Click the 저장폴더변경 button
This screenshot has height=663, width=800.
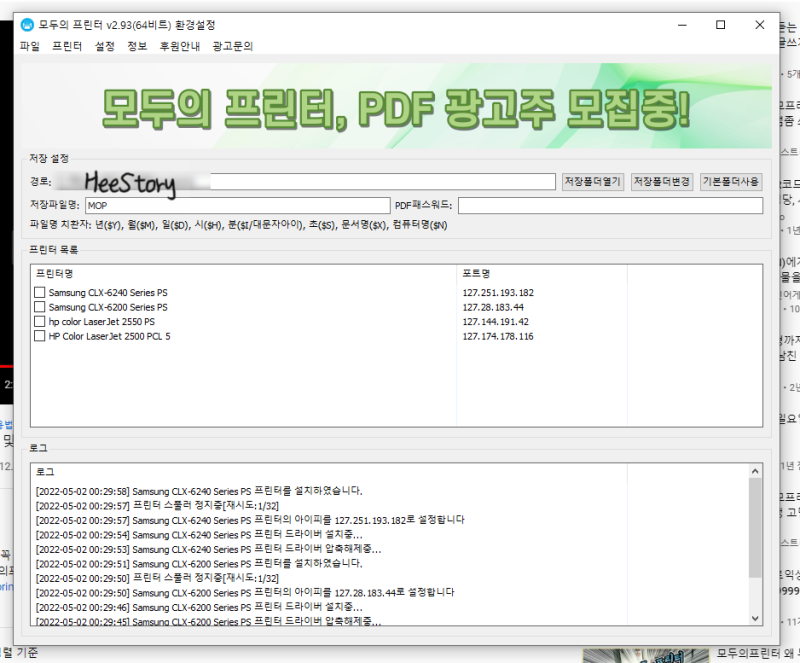tap(662, 182)
